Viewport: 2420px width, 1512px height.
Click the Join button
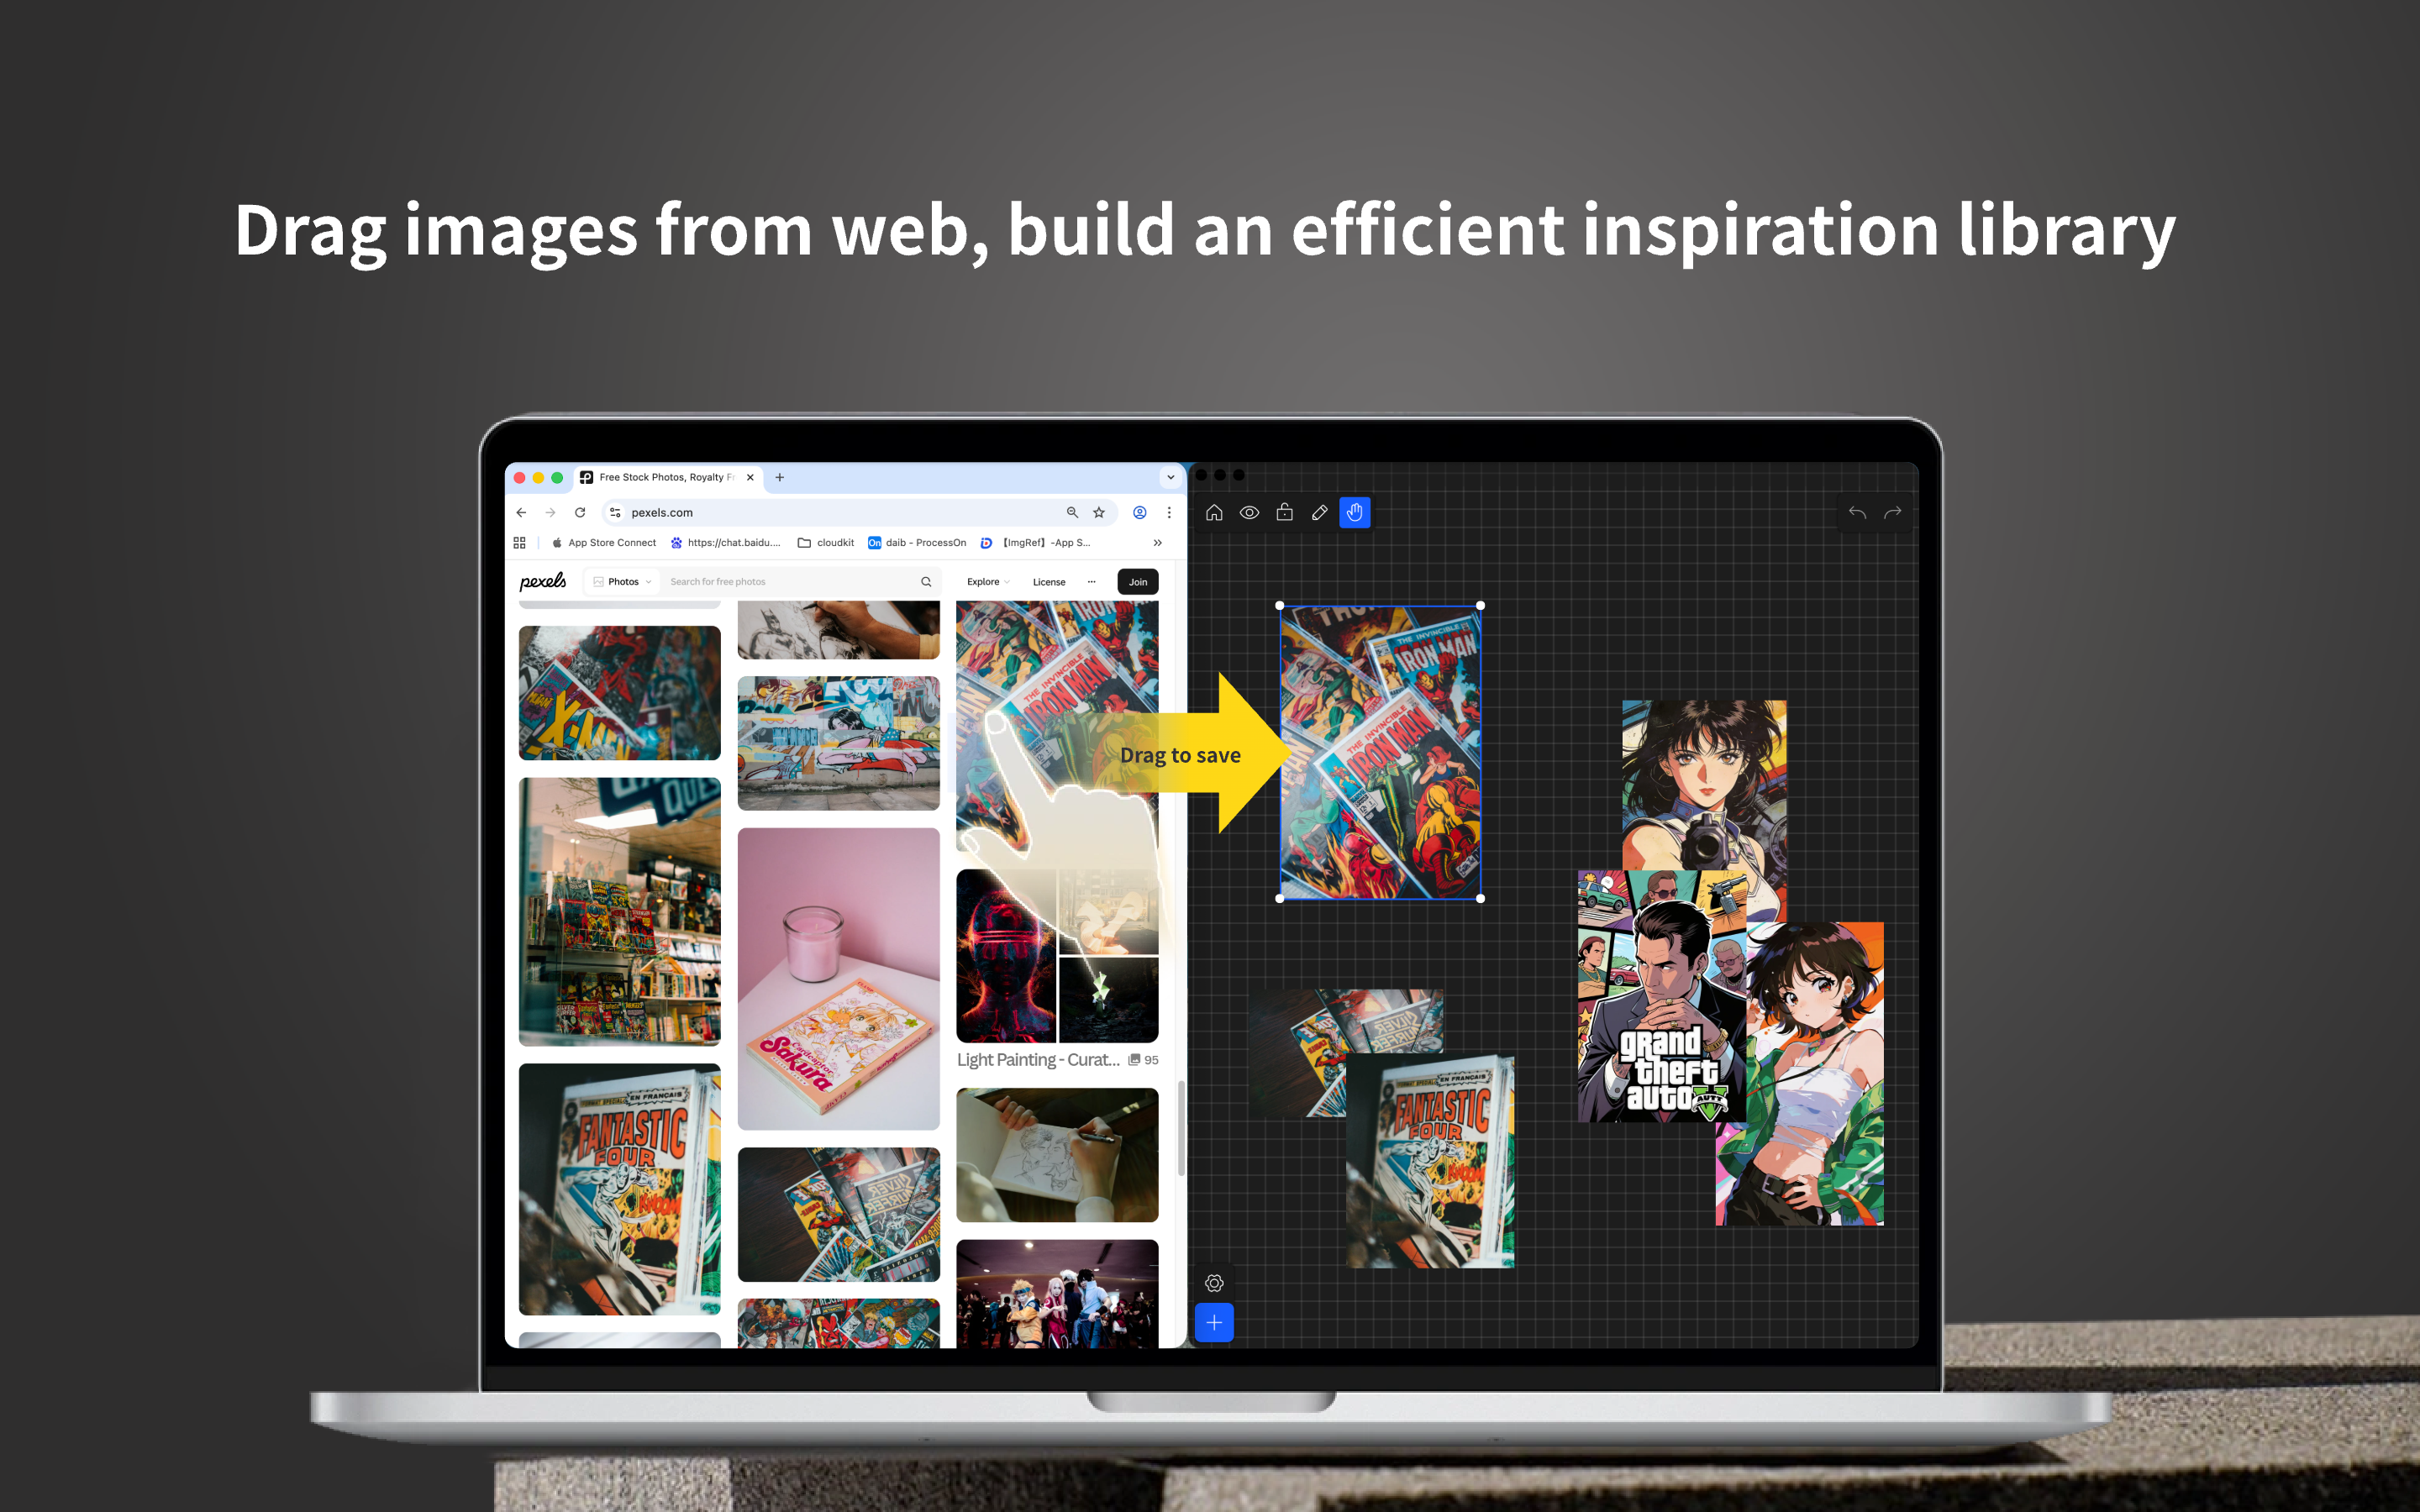pos(1138,581)
